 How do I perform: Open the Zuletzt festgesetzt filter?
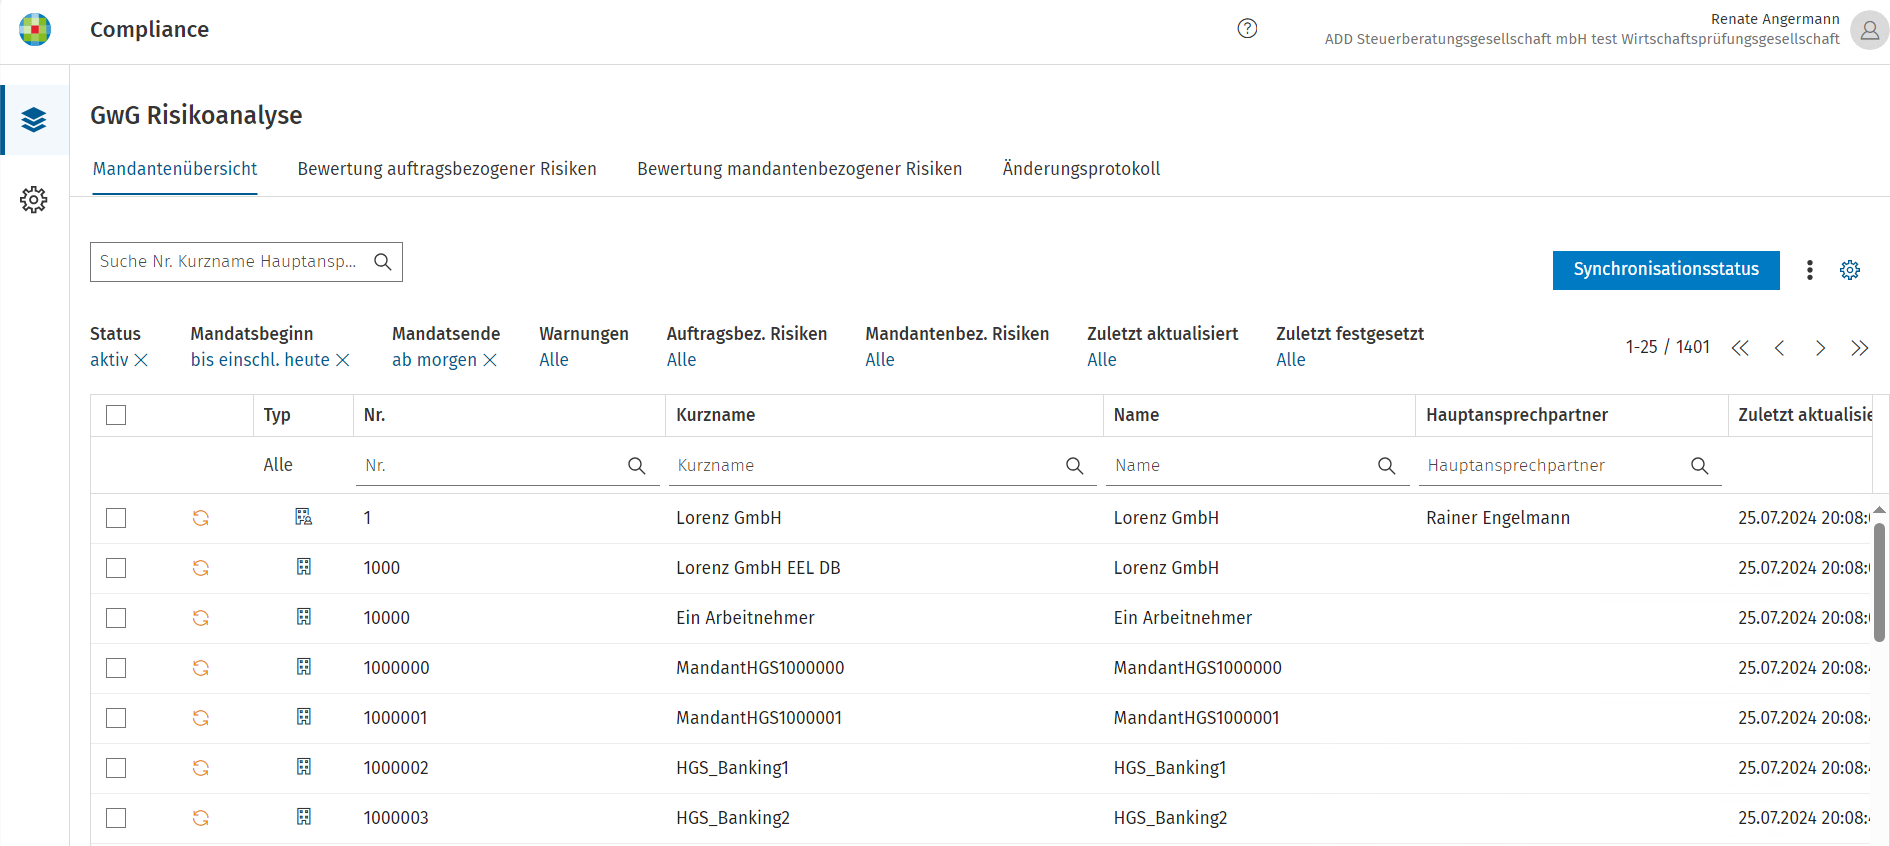pos(1291,360)
